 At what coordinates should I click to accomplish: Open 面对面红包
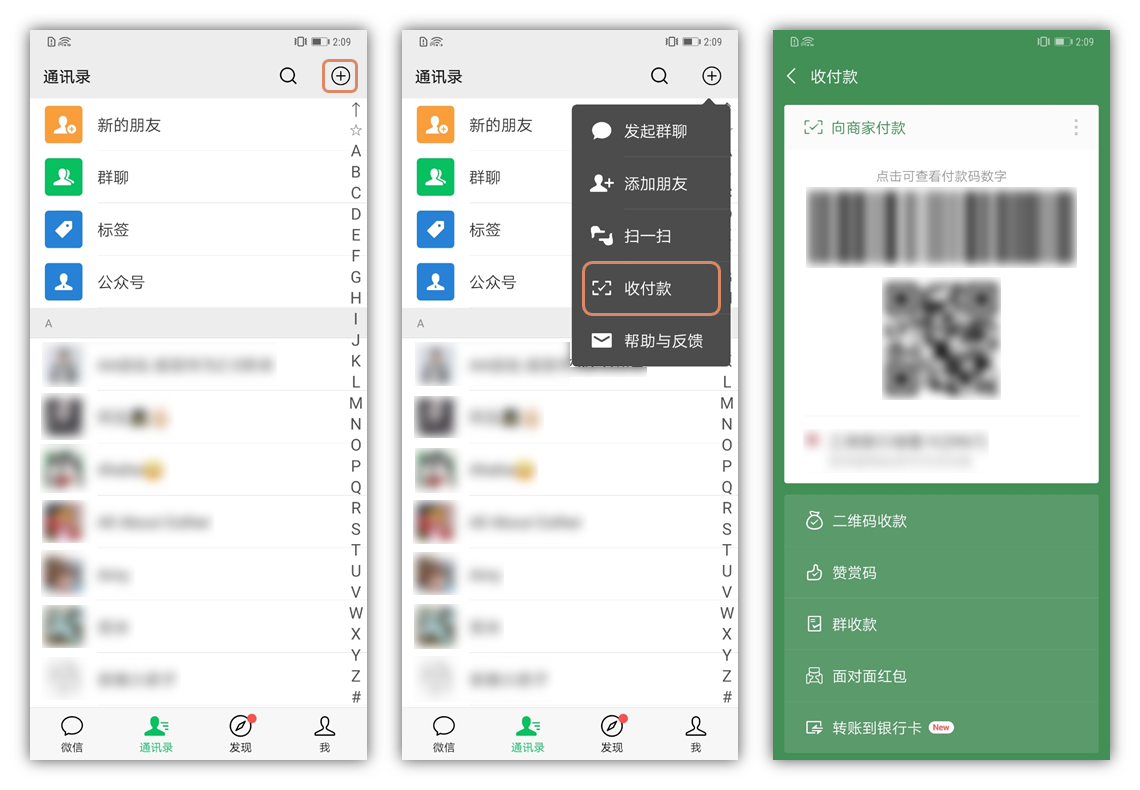tap(942, 676)
